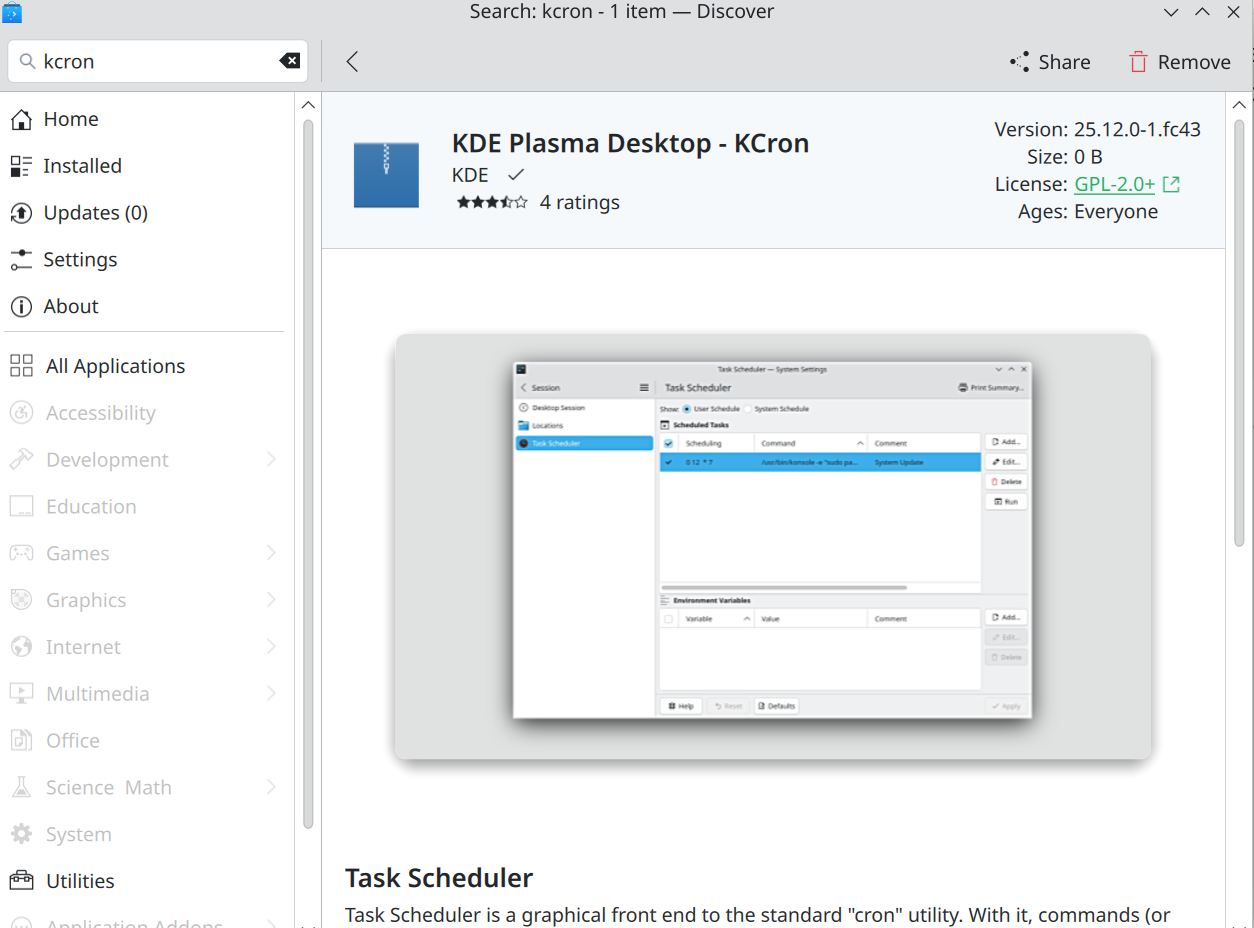Click the Share icon in toolbar
Screen dimensions: 1254x928
(1020, 62)
